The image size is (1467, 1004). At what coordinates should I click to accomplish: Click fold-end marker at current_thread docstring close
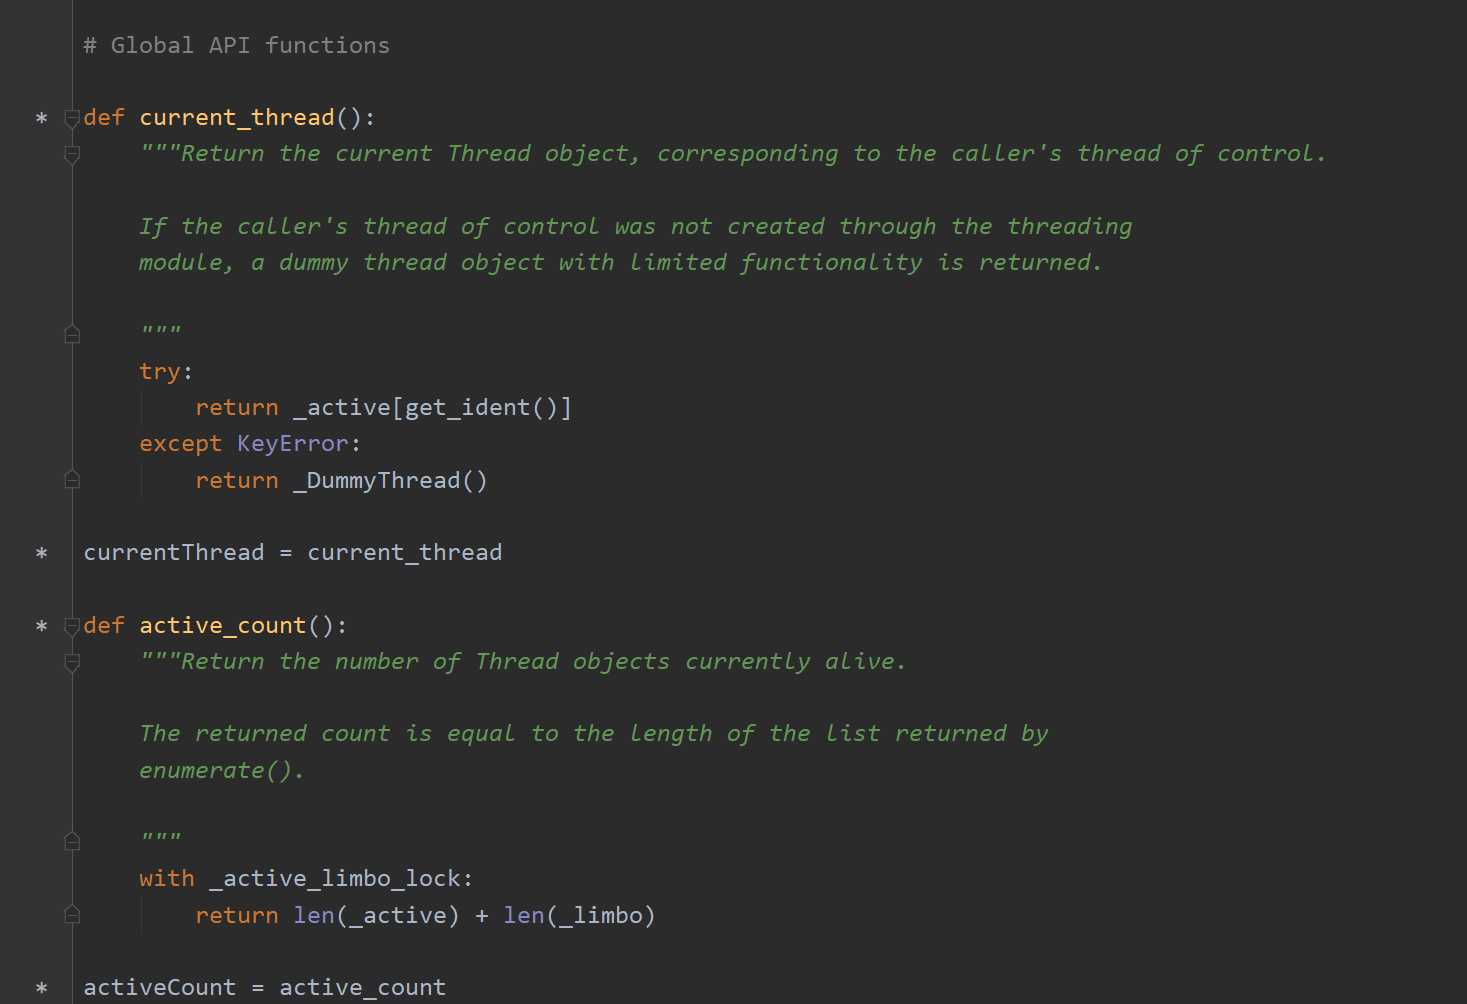point(72,334)
